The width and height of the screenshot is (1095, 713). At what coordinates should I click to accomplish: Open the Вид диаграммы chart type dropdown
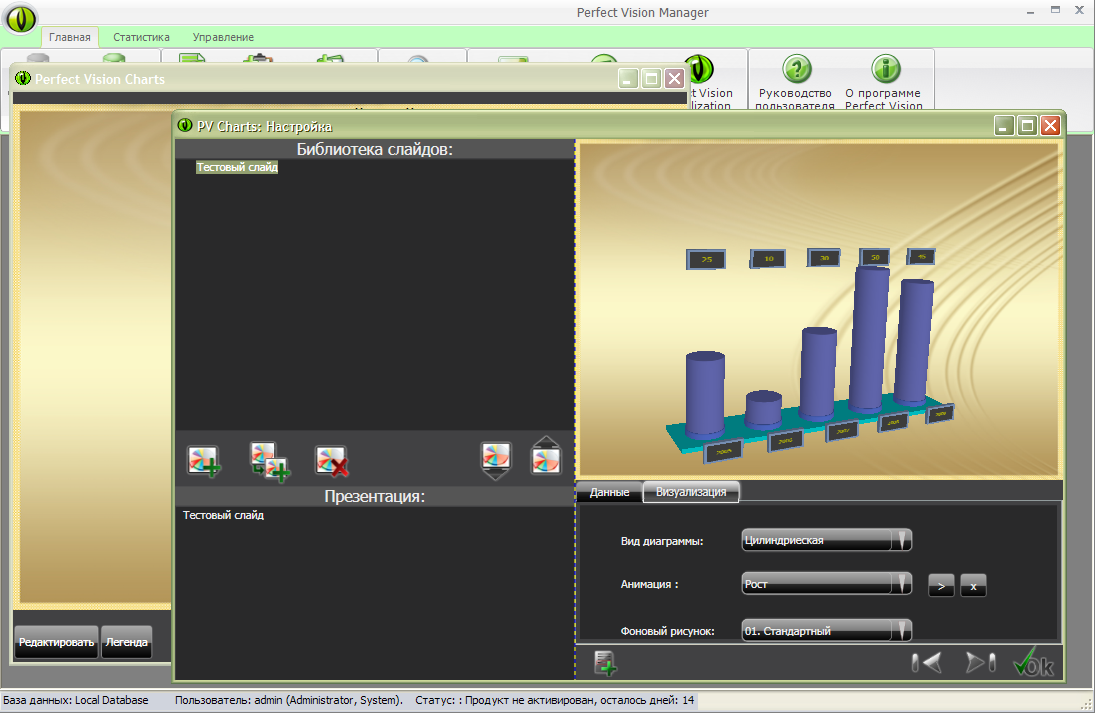[827, 540]
